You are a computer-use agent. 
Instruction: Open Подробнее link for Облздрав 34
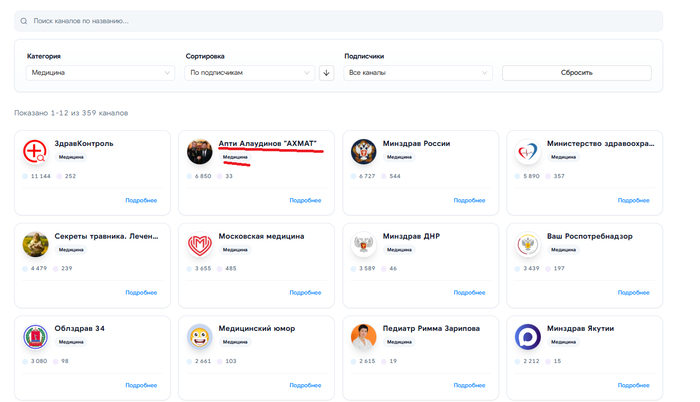click(141, 385)
